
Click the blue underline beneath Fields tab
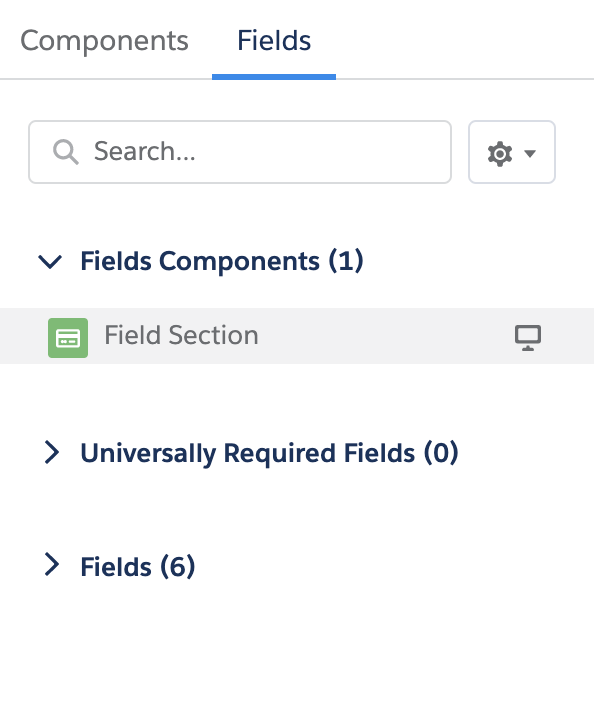[x=274, y=77]
